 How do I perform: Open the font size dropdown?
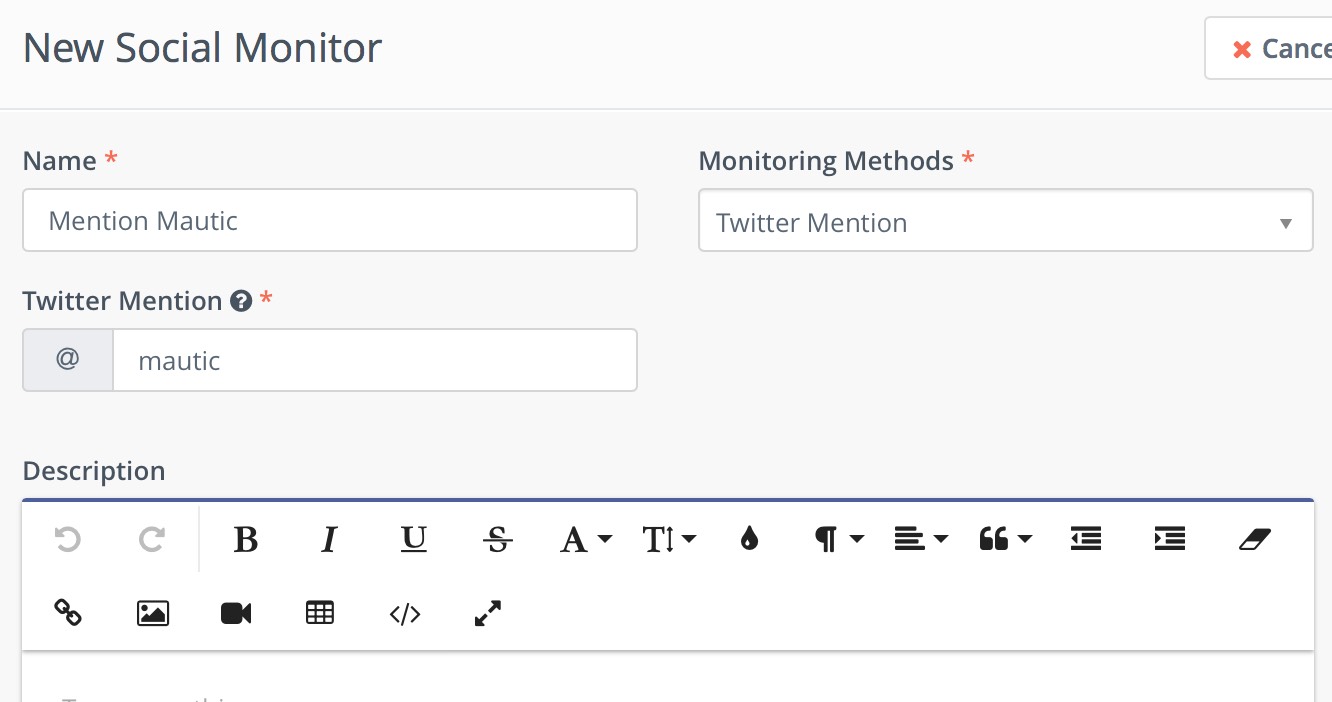point(669,540)
